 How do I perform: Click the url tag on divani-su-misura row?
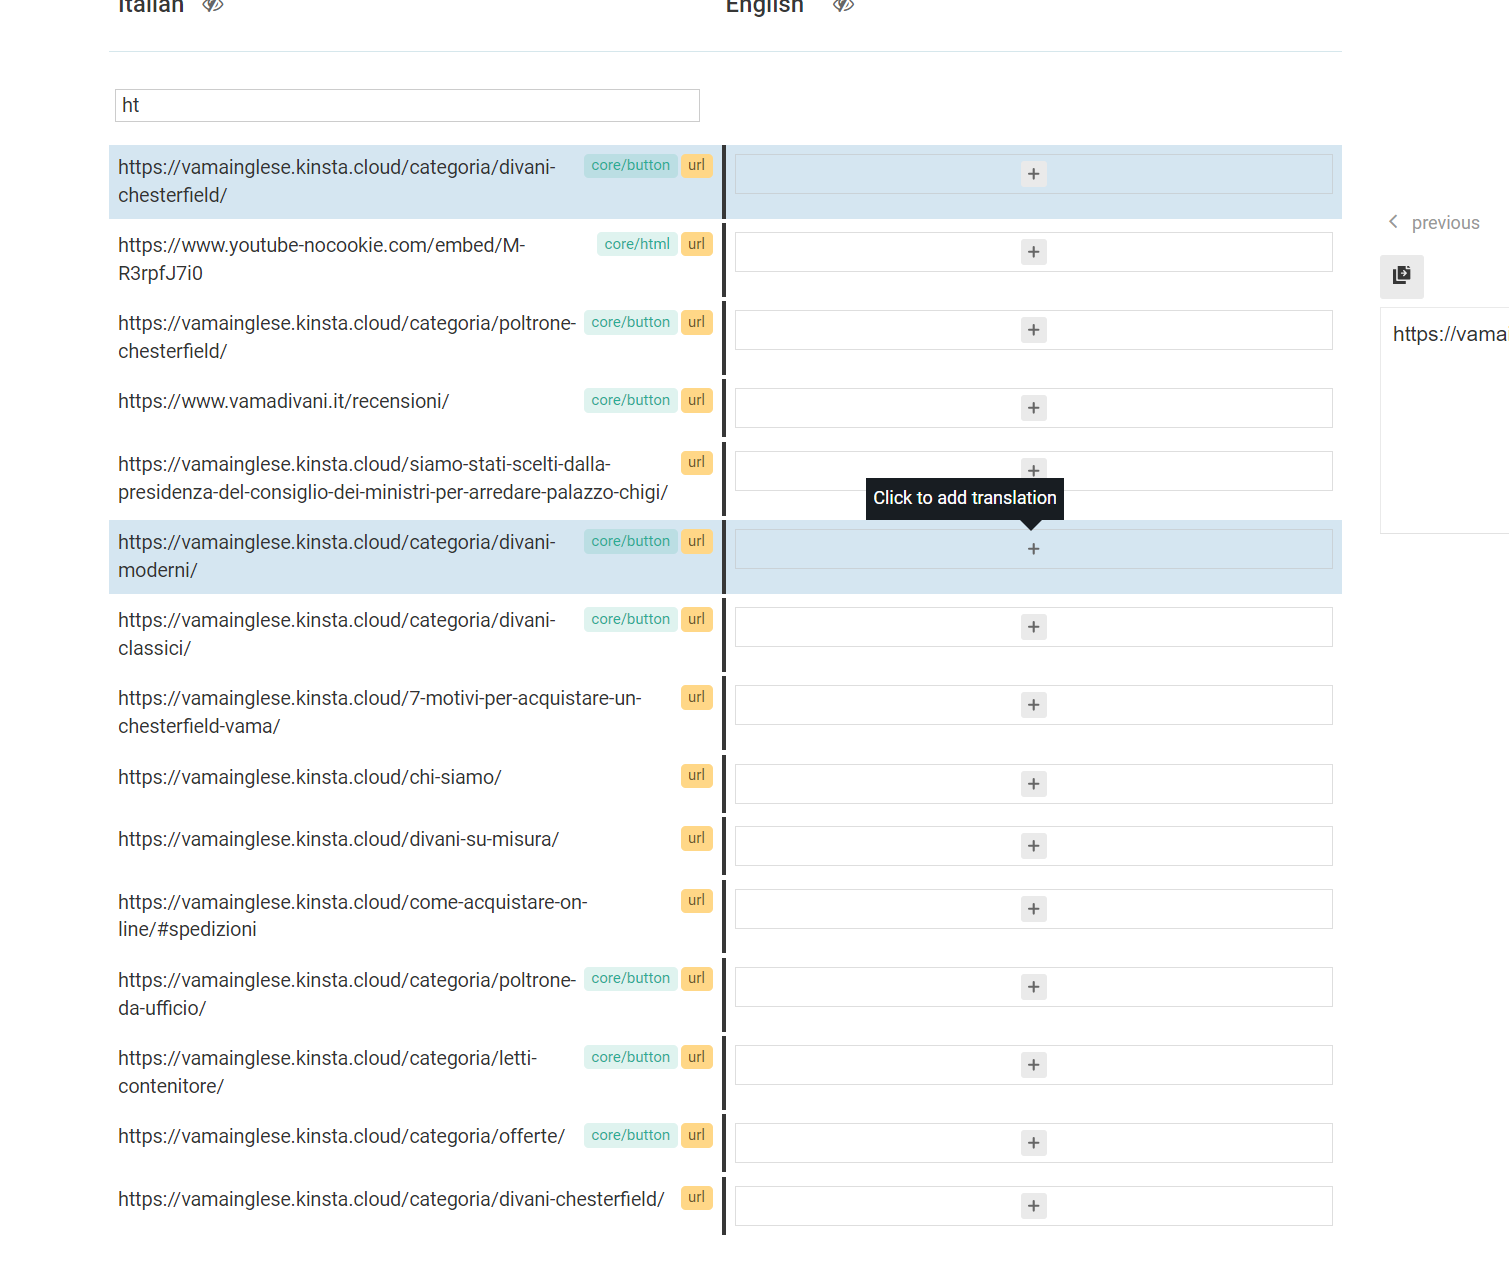point(697,838)
